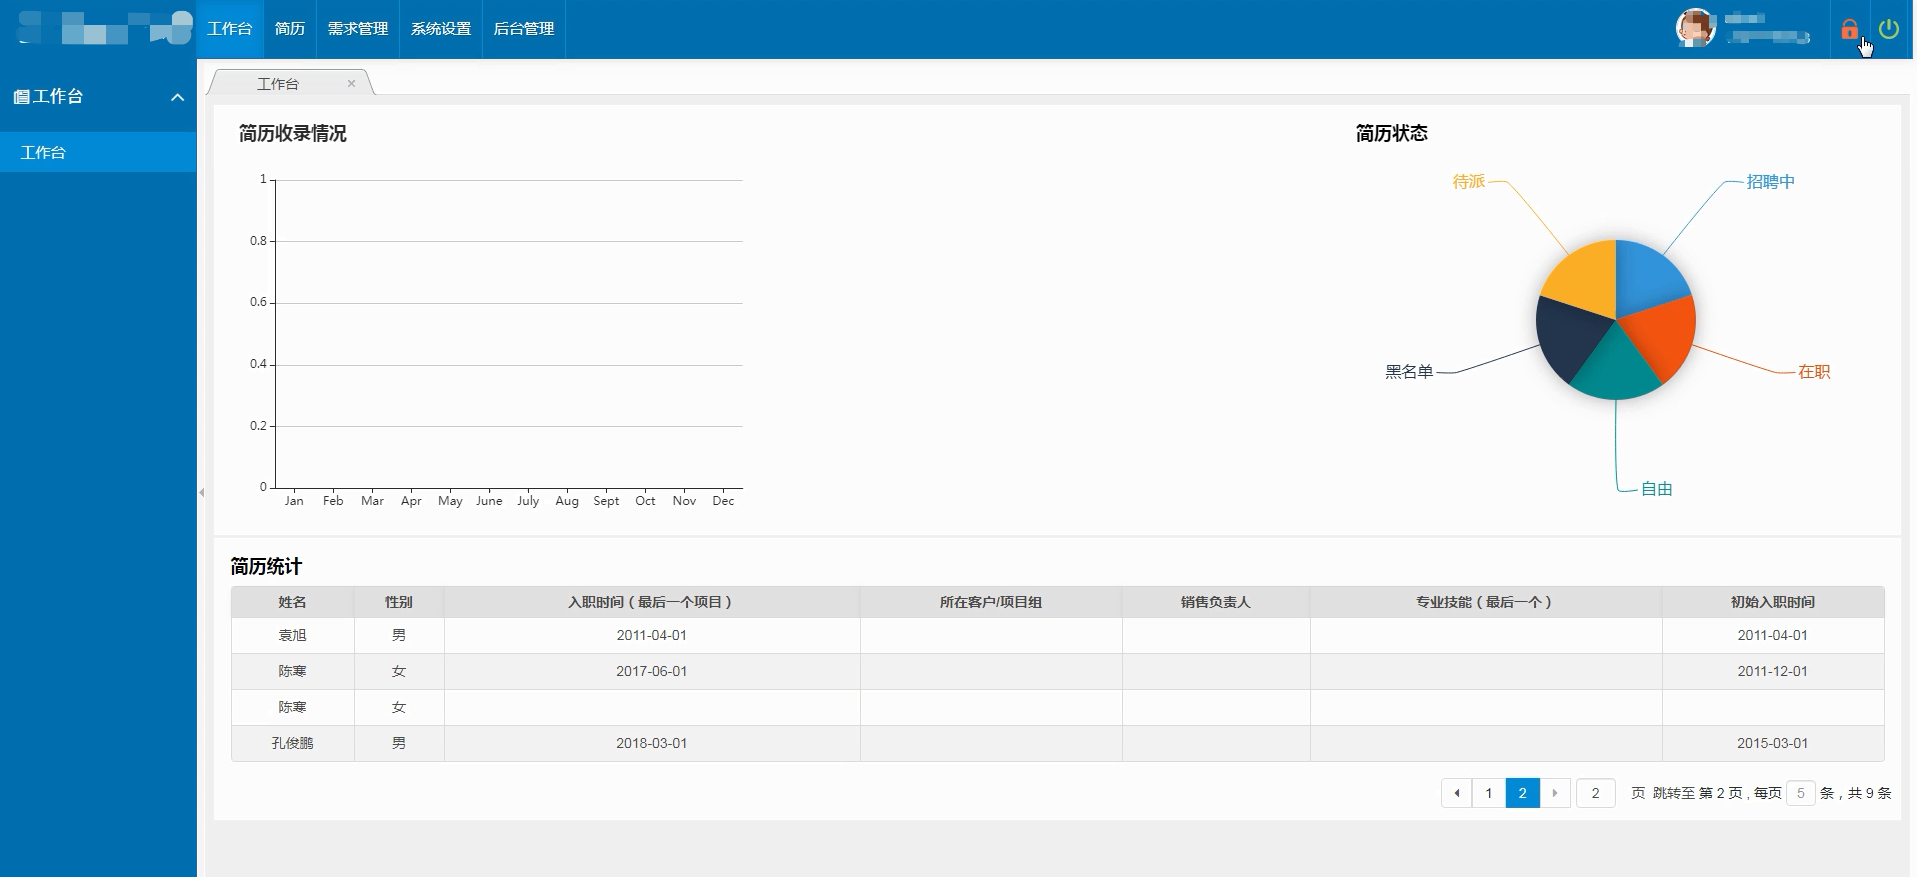Click the orange lock screen icon
The width and height of the screenshot is (1917, 877).
coord(1849,29)
